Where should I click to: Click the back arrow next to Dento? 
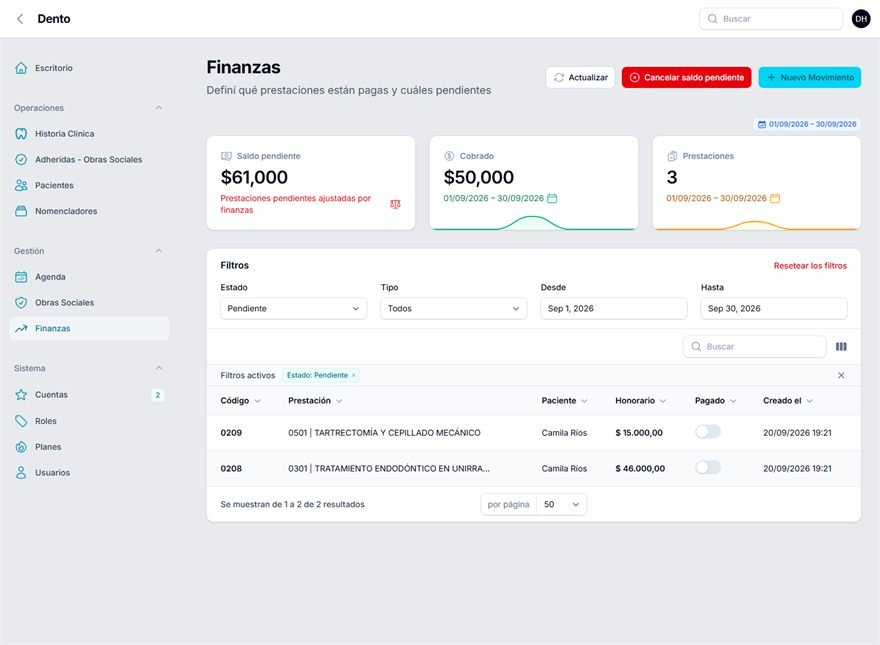coord(20,19)
